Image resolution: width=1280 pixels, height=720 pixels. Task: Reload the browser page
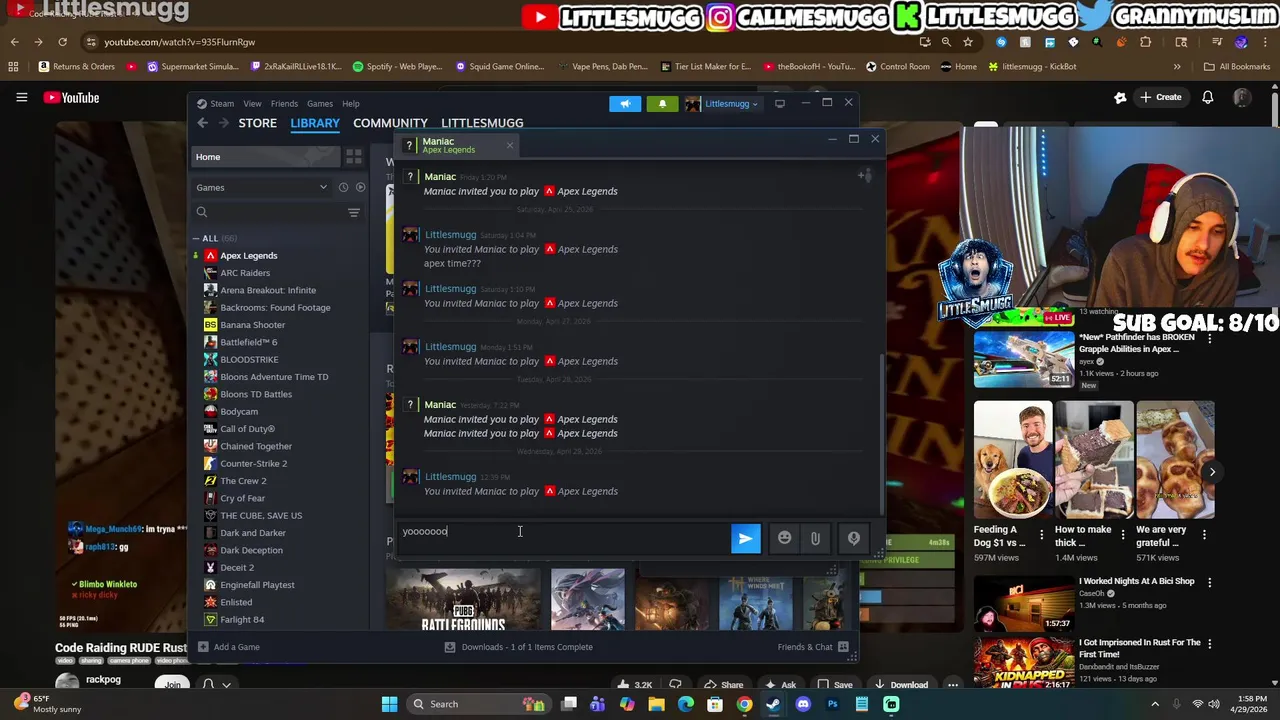[x=62, y=42]
